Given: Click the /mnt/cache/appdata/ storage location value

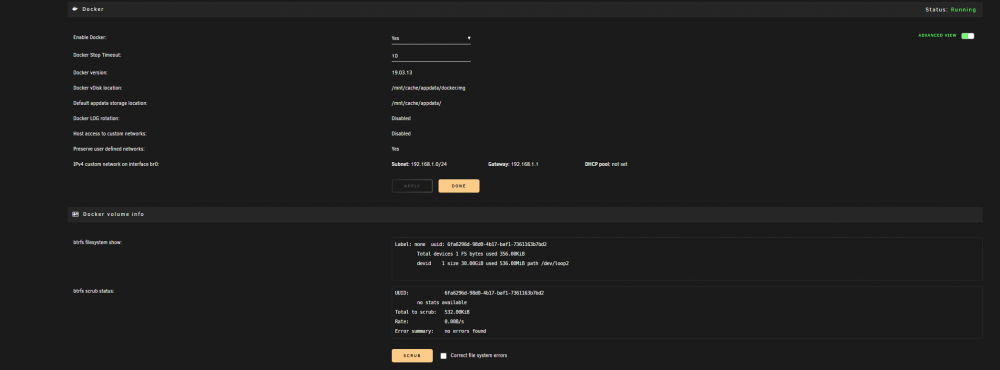Looking at the screenshot, I should tap(417, 103).
